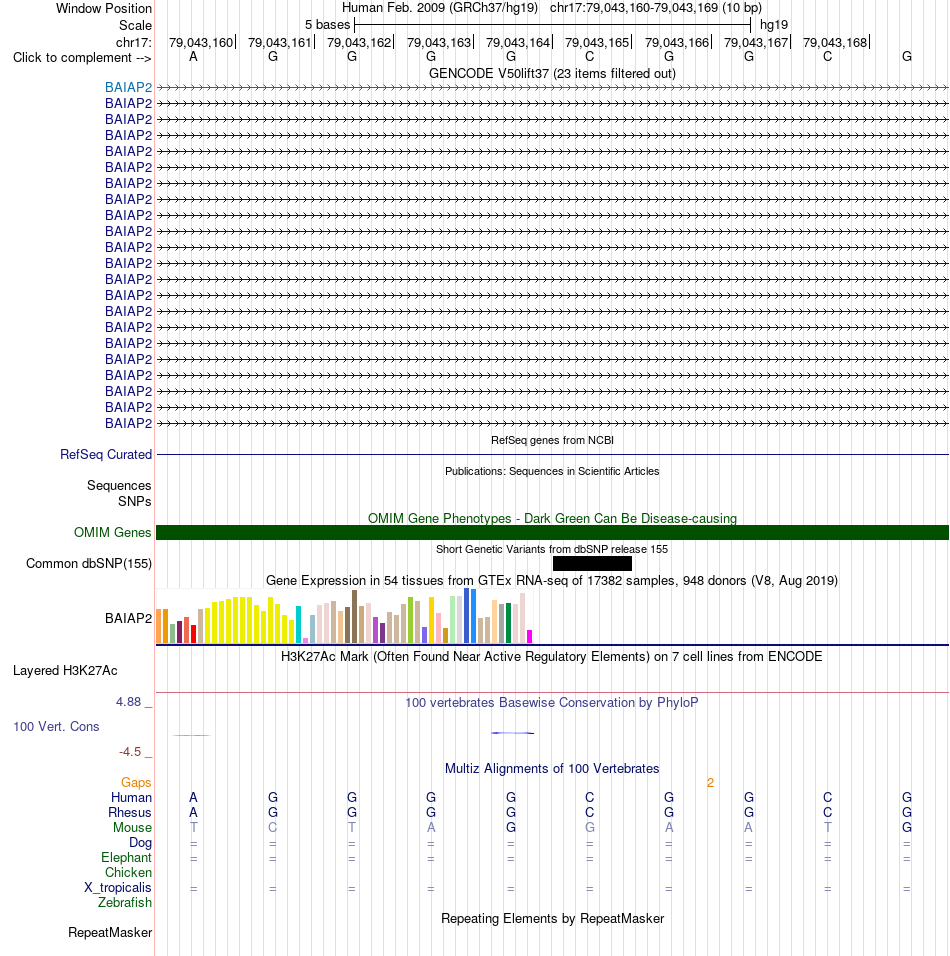Click the Chicken alignment row label
This screenshot has width=950, height=956.
(128, 872)
